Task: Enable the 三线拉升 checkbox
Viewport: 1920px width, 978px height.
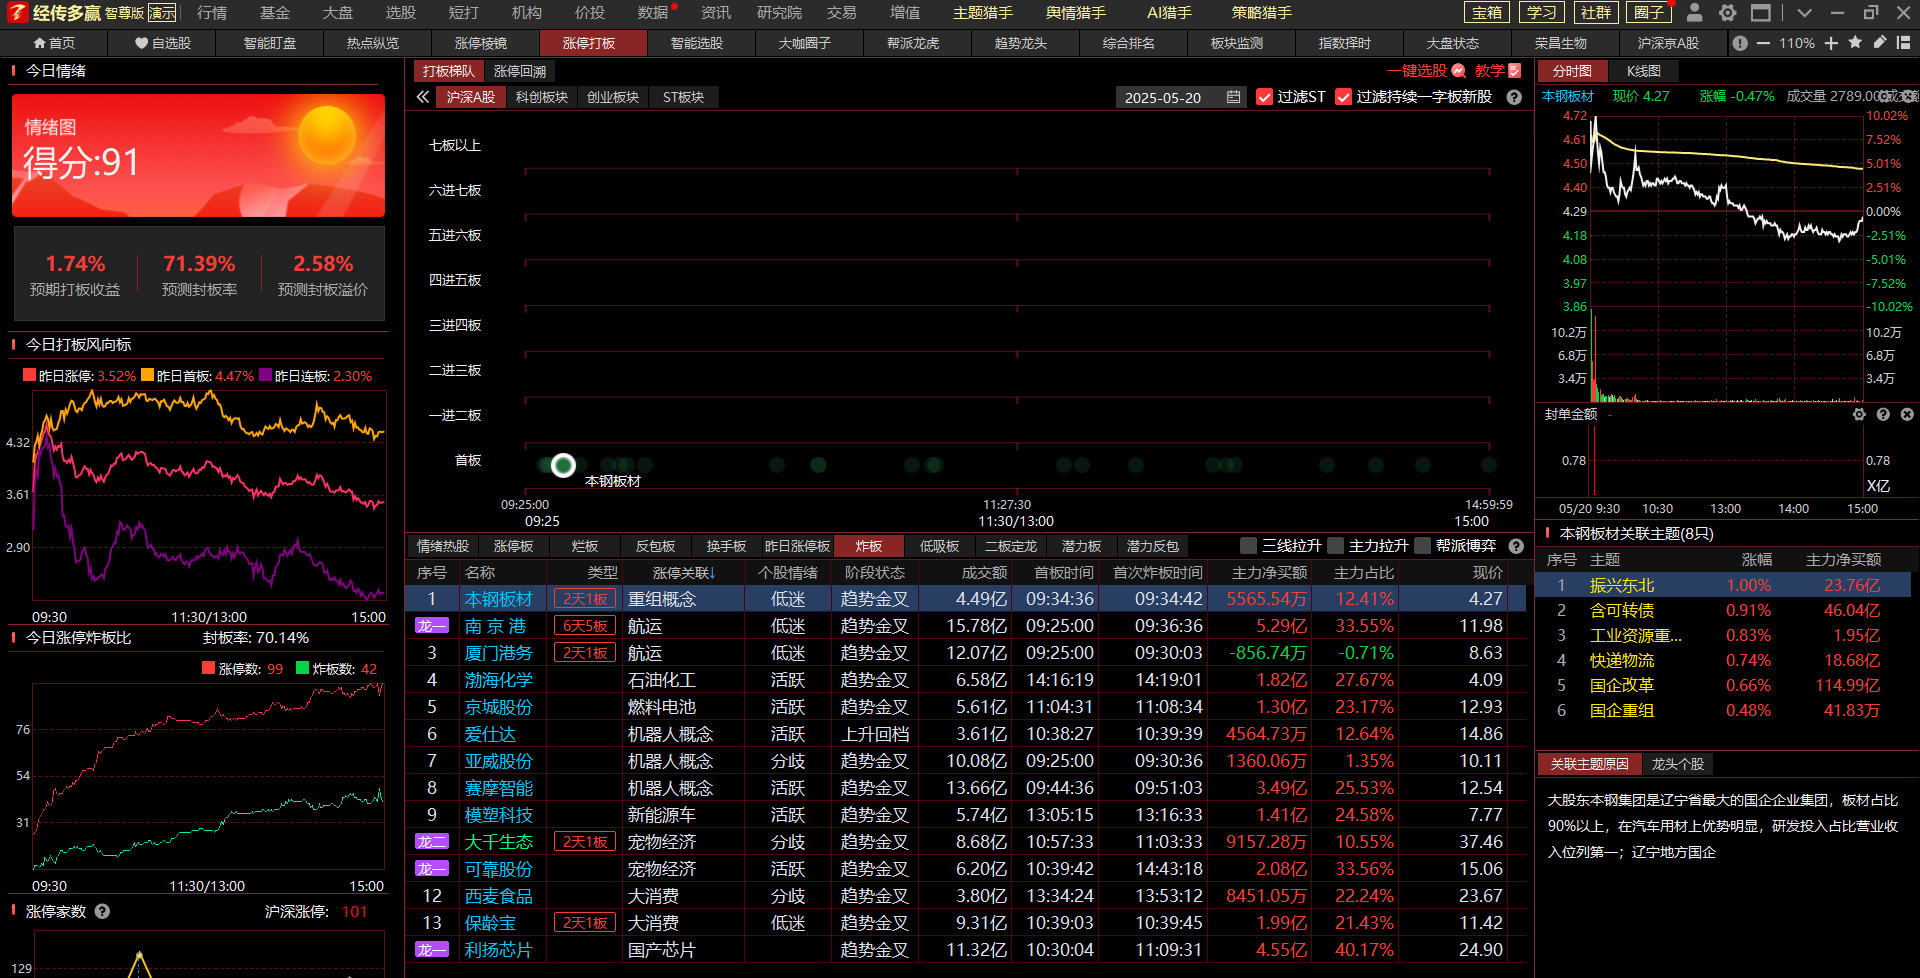Action: click(x=1248, y=546)
